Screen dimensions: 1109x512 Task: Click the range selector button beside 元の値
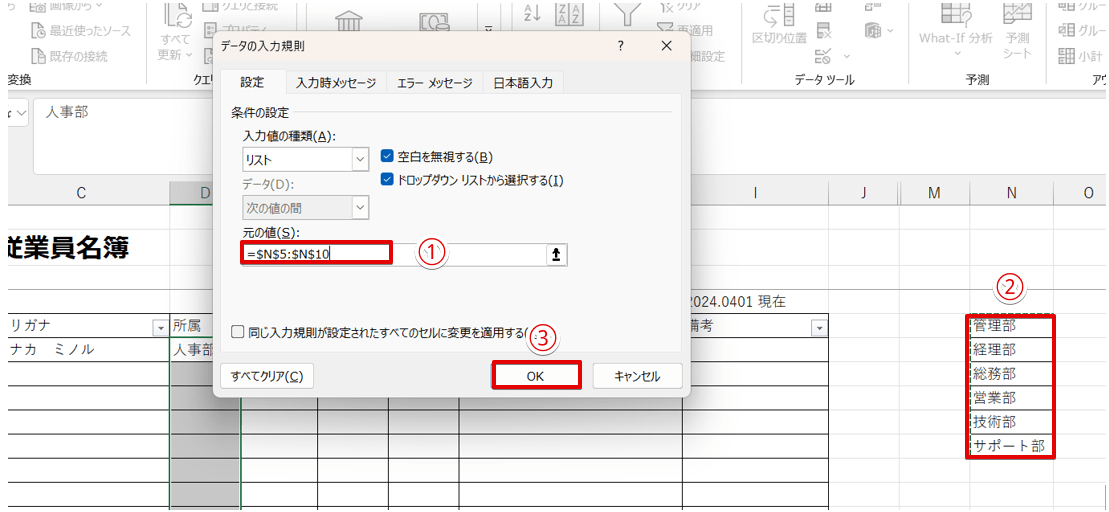[557, 255]
